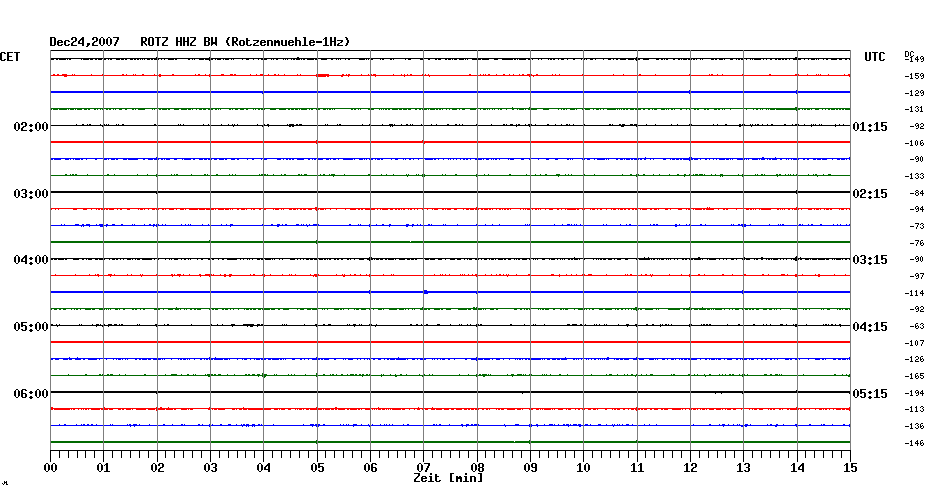Click the DC offset value -84
The height and width of the screenshot is (494, 930).
coord(916,193)
